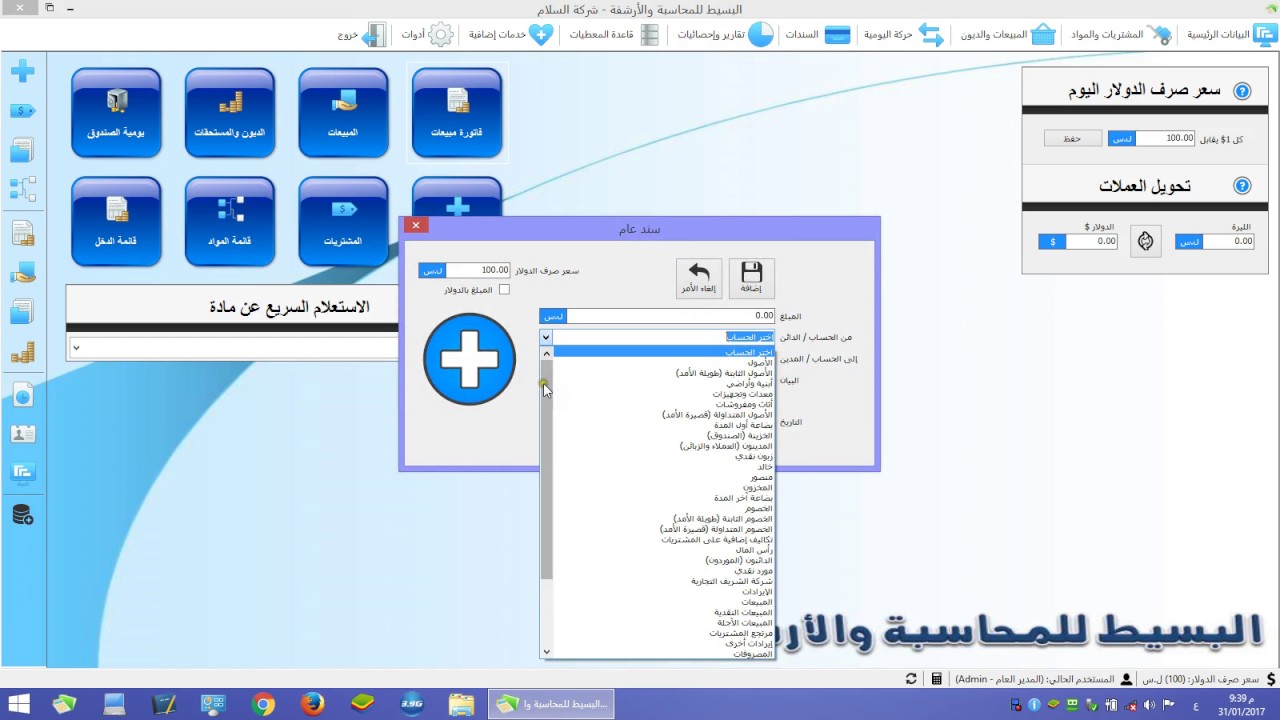Collapse the من الحساب / الدائن combo arrow
This screenshot has height=720, width=1280.
[546, 338]
